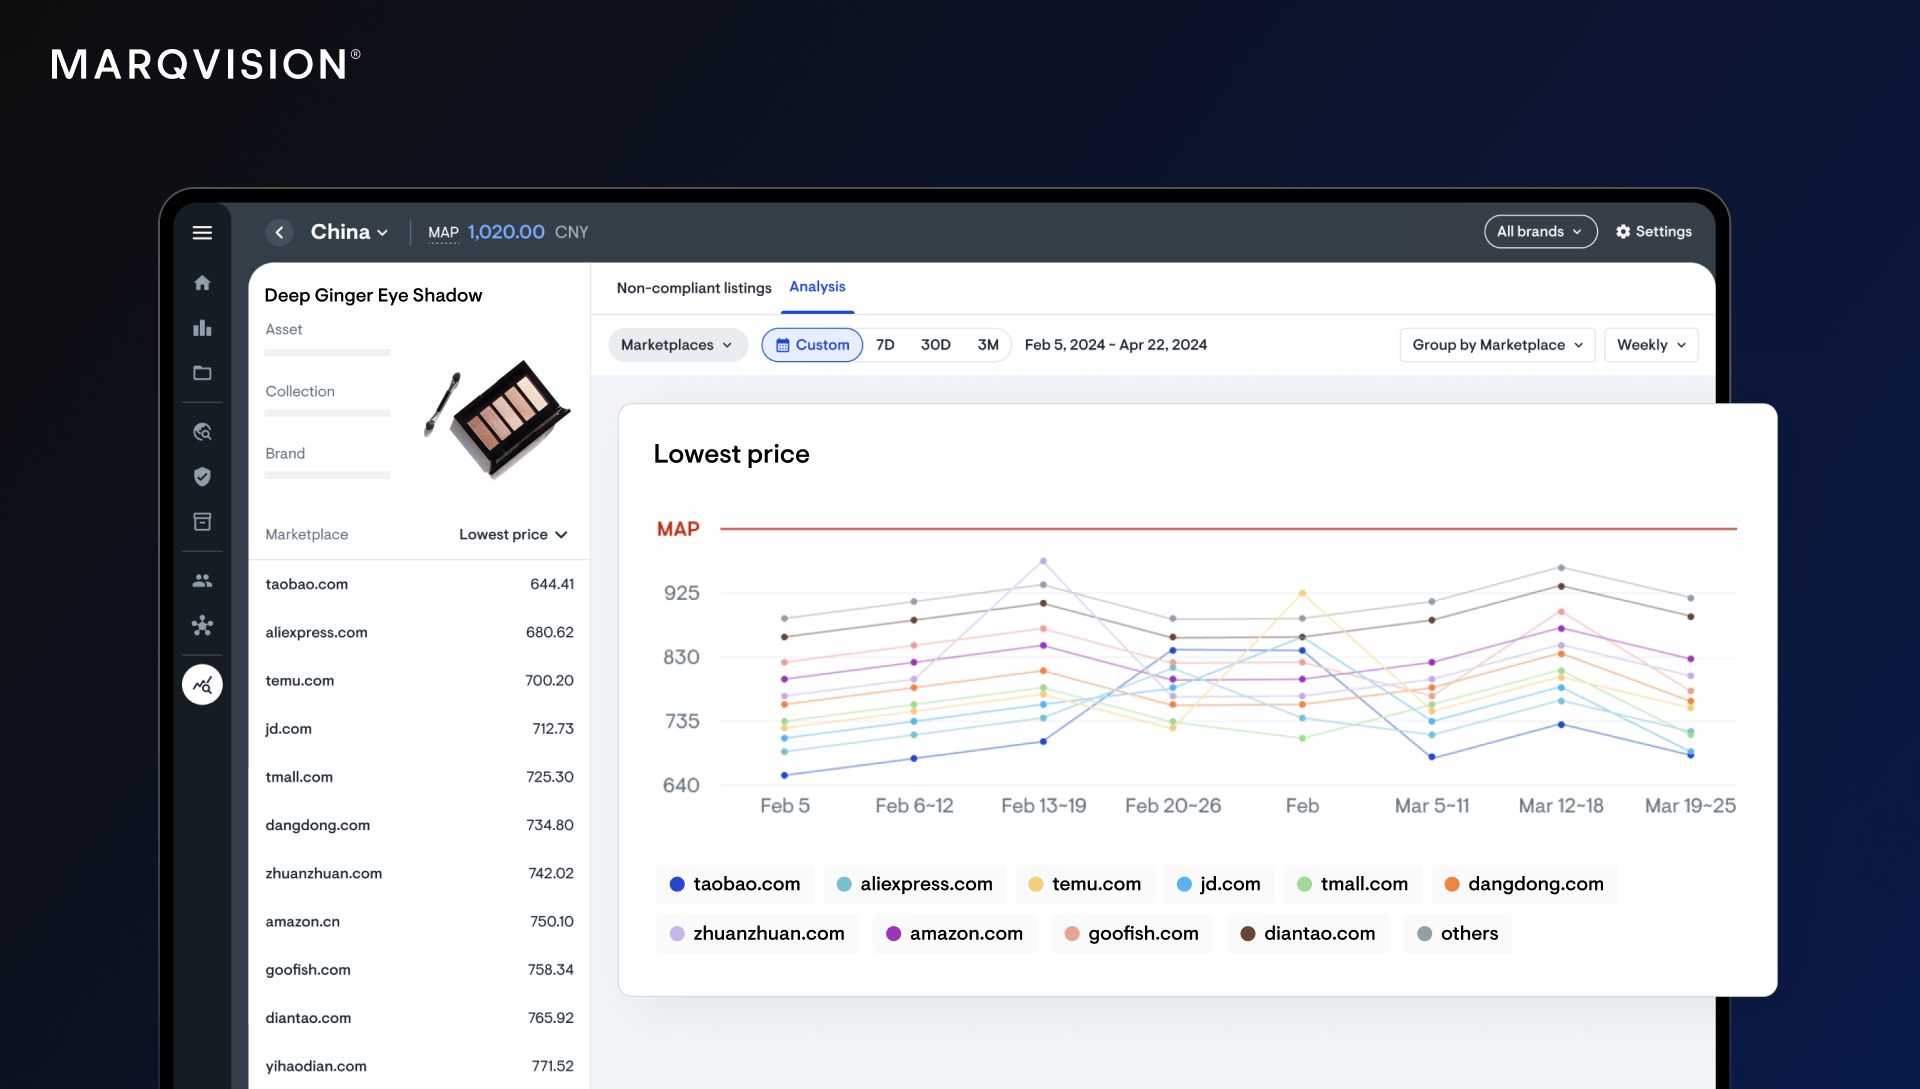The width and height of the screenshot is (1920, 1089).
Task: Expand the Weekly interval dropdown
Action: point(1651,345)
